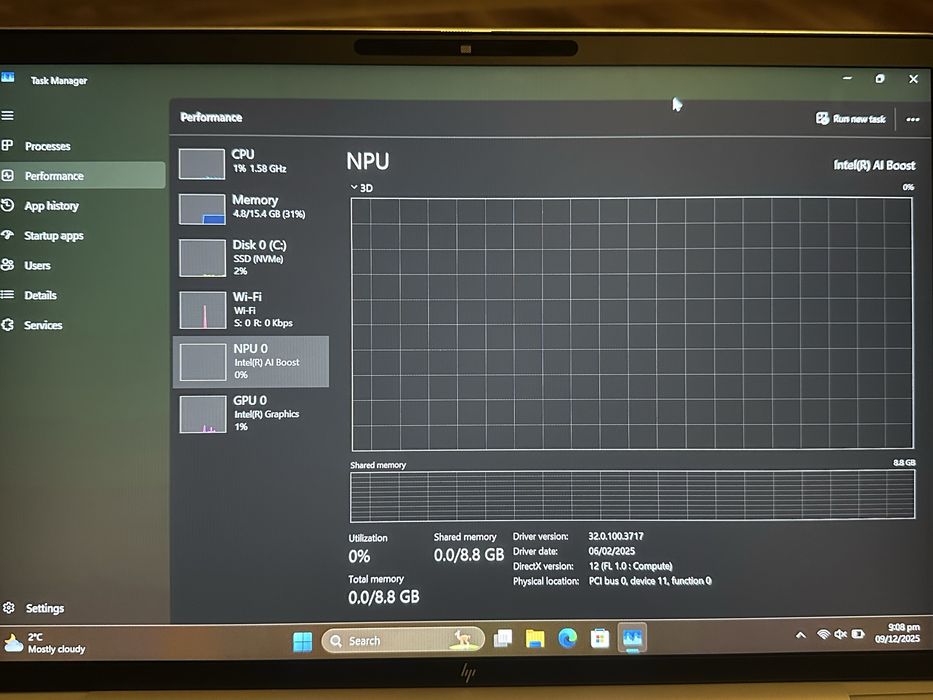
Task: Open the hamburger navigation menu
Action: coord(7,115)
